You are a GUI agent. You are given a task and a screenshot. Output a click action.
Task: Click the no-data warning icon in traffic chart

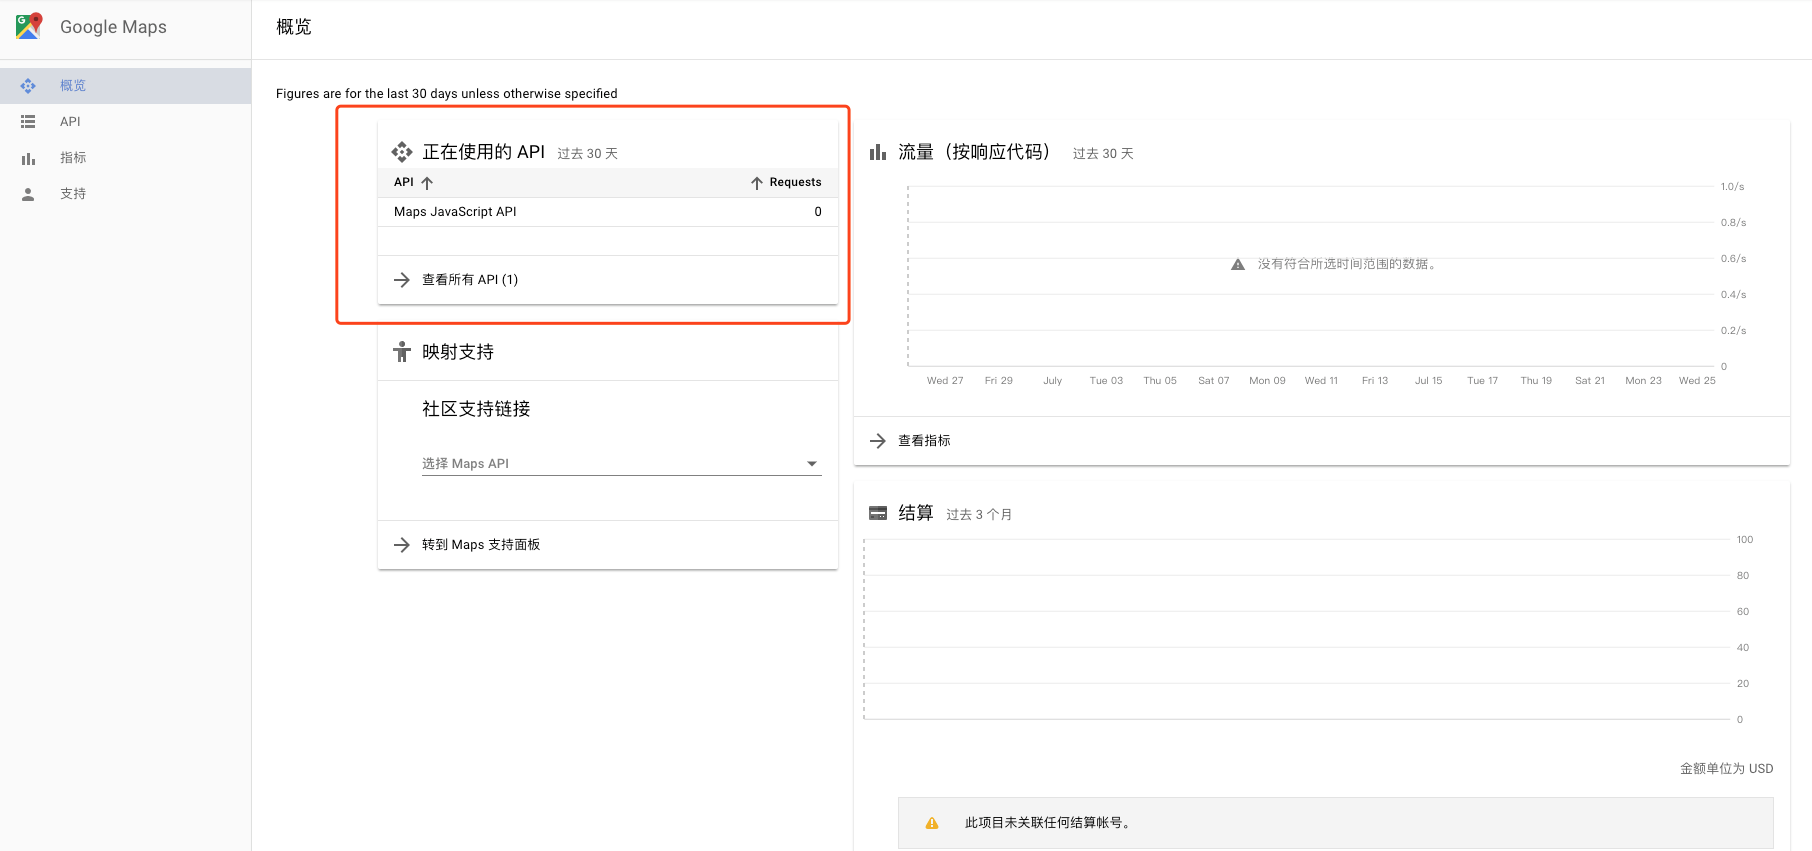point(1238,264)
